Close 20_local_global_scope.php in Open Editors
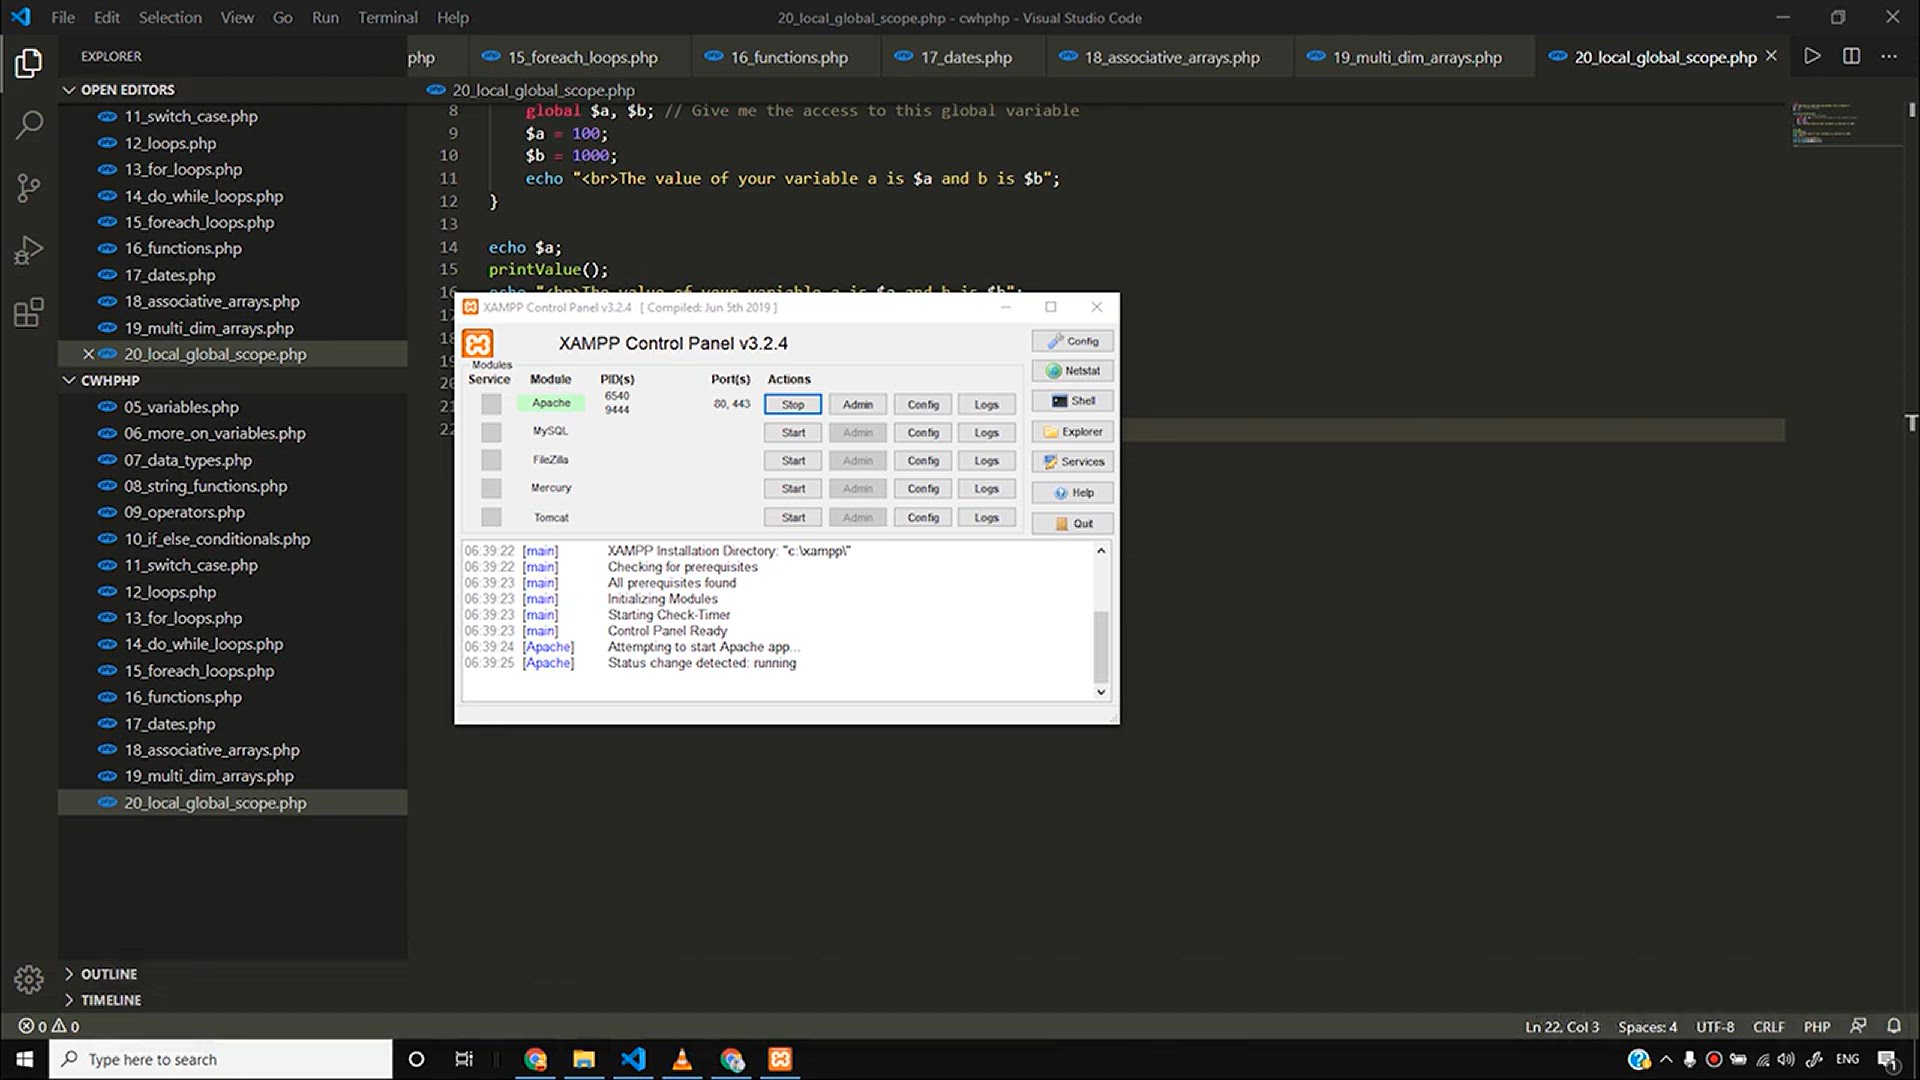This screenshot has height=1080, width=1920. [x=88, y=354]
